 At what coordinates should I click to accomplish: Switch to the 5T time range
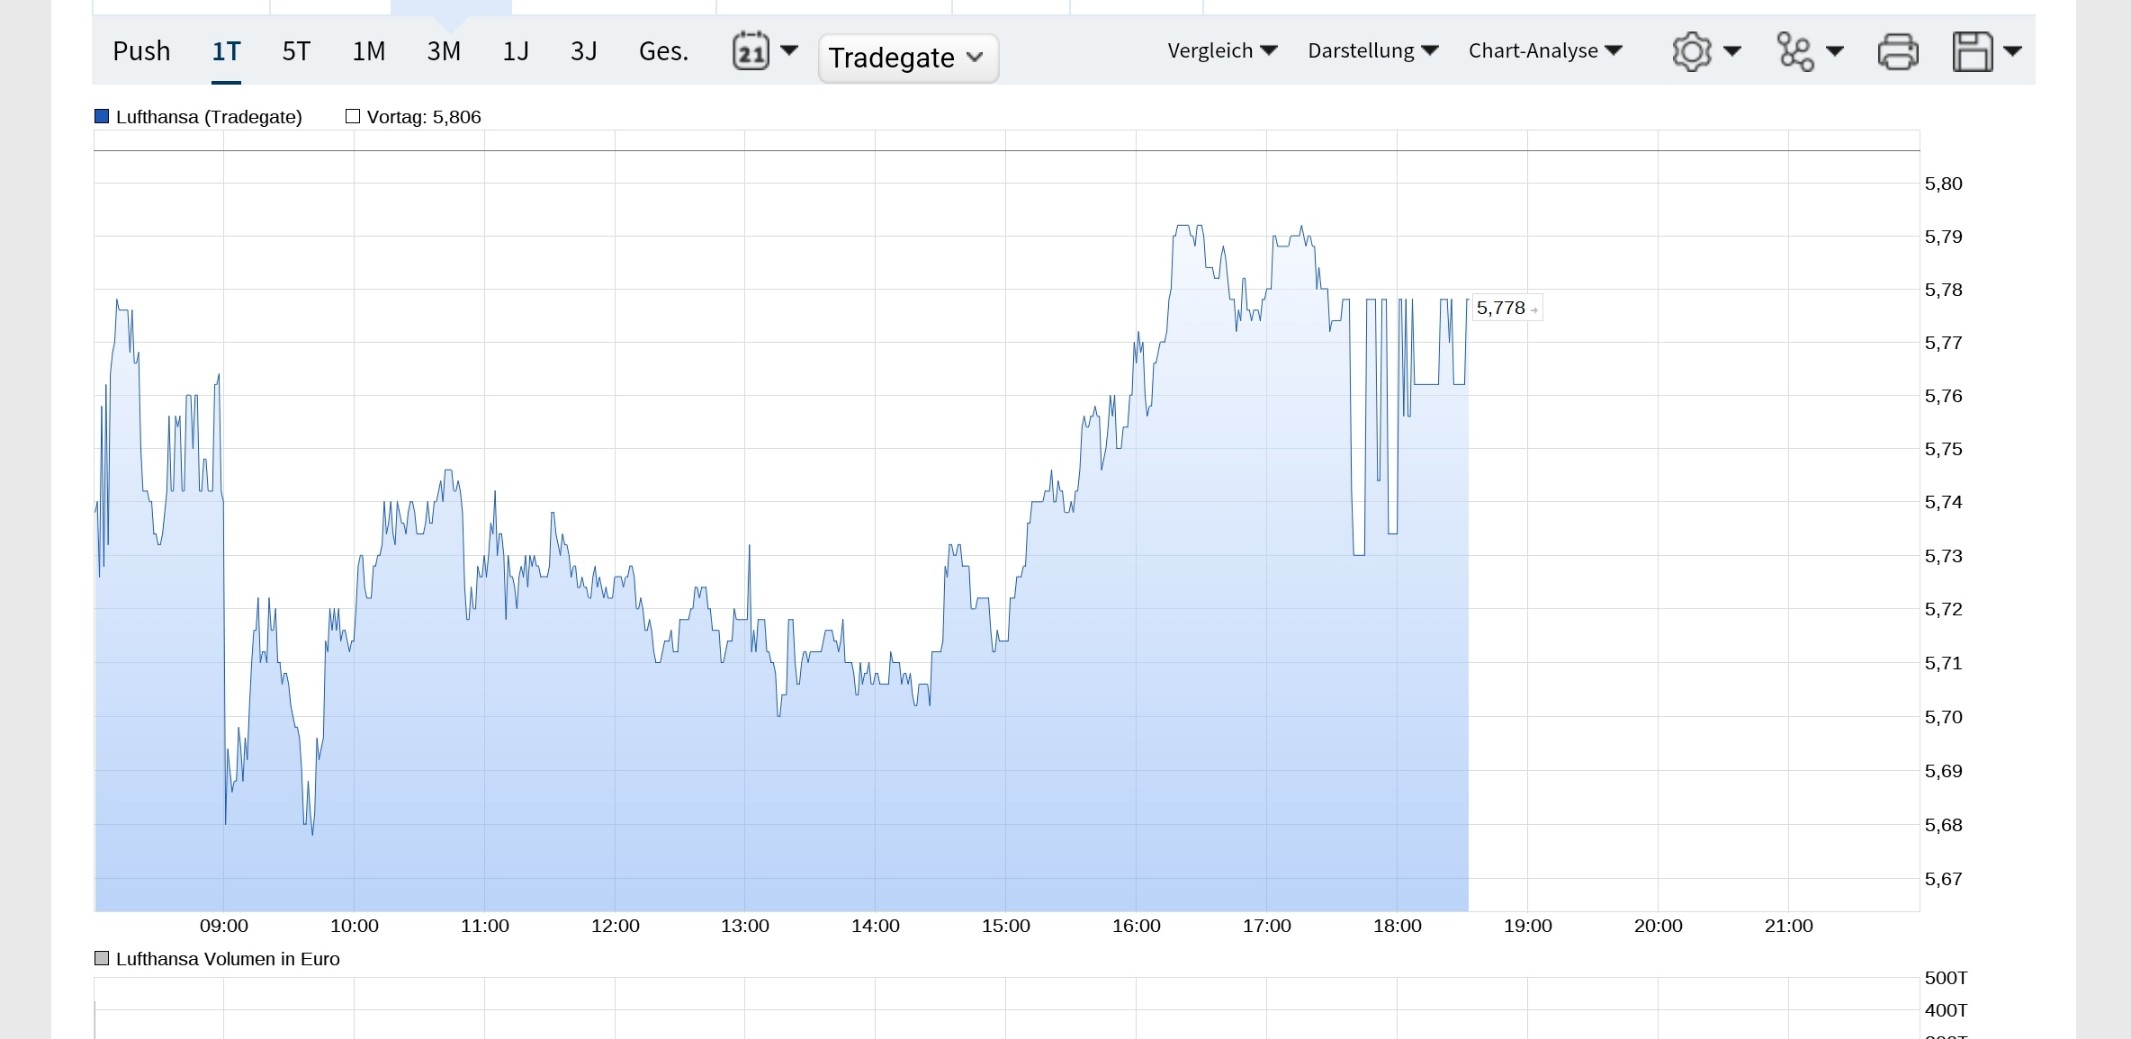[x=296, y=51]
